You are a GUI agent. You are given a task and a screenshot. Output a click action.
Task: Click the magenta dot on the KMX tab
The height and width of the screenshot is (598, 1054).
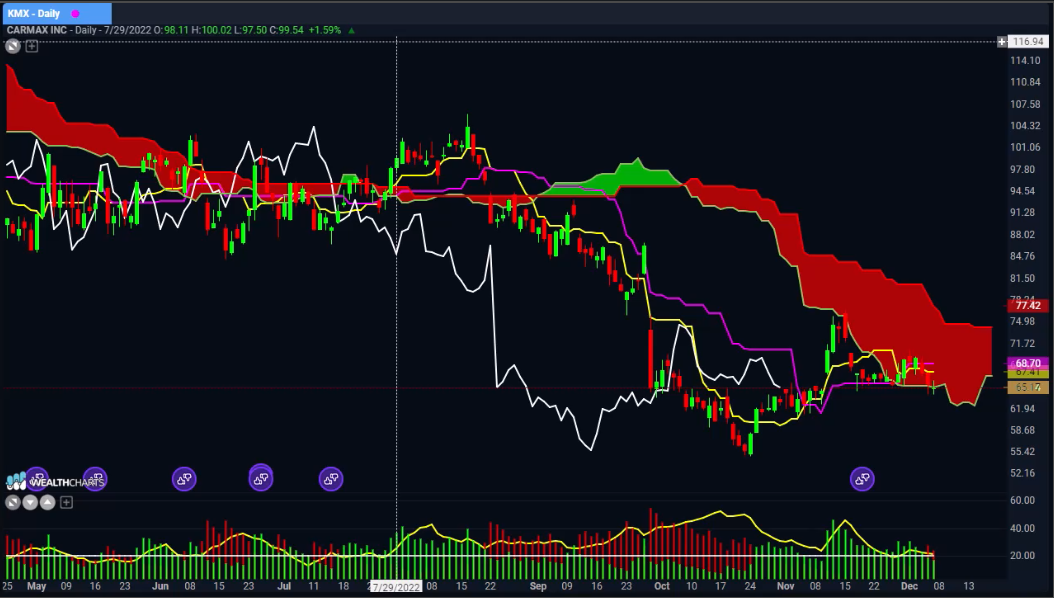click(75, 13)
